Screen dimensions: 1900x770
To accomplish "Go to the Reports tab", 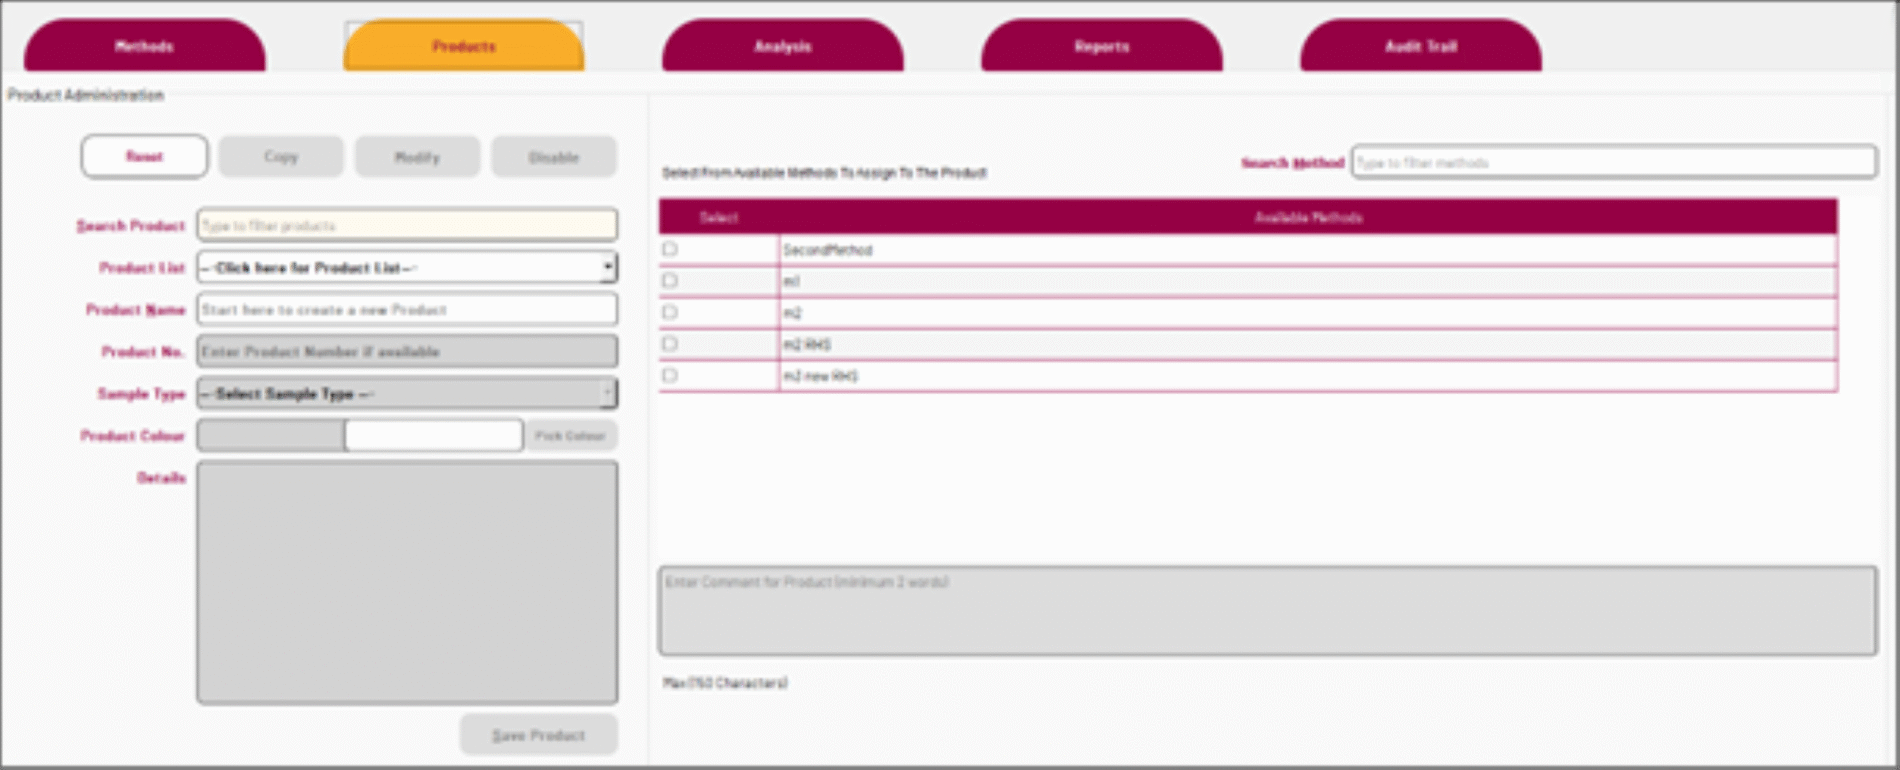I will (1101, 46).
